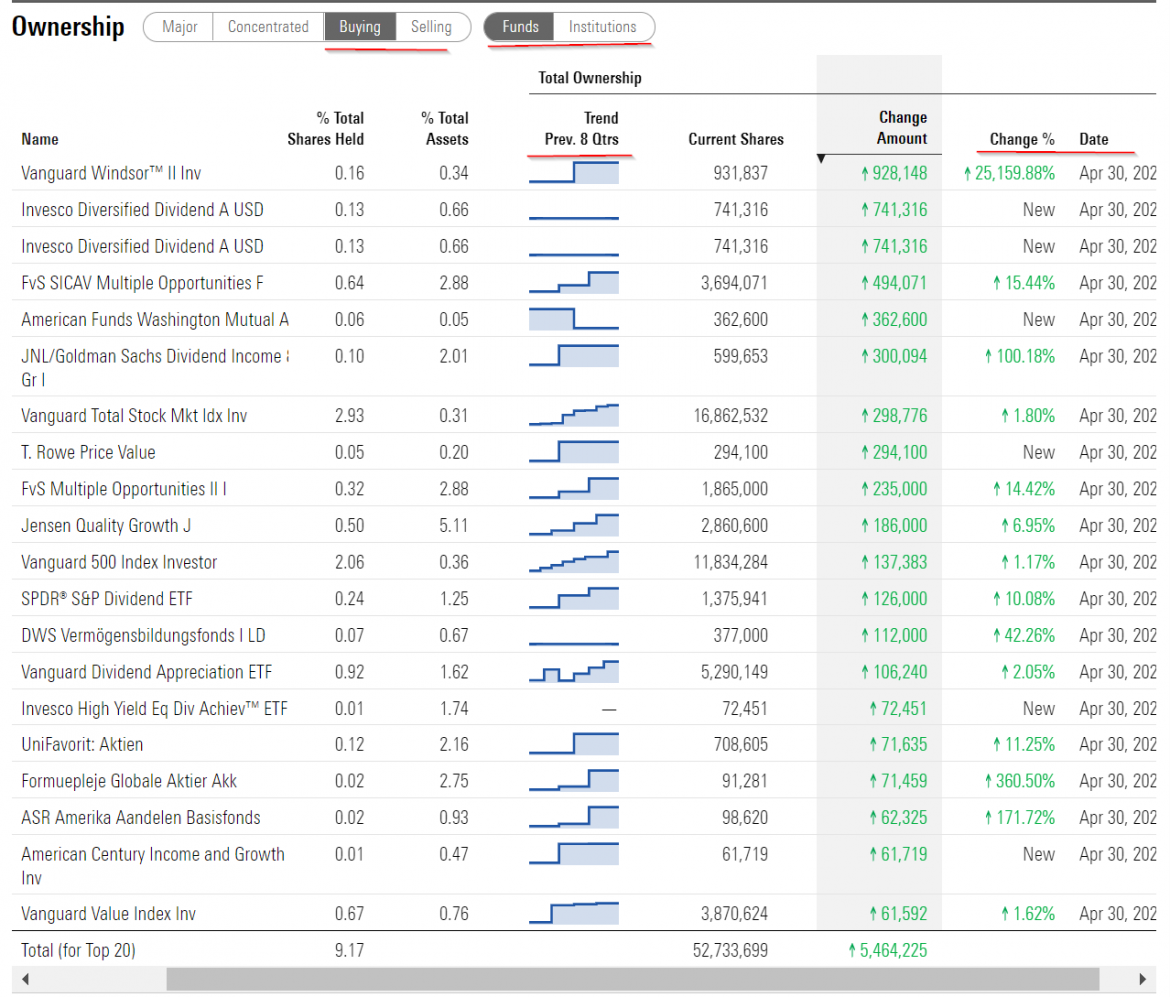Click the trend sparkline for Vanguard Windsor II Inv
This screenshot has width=1170, height=997.
click(574, 172)
